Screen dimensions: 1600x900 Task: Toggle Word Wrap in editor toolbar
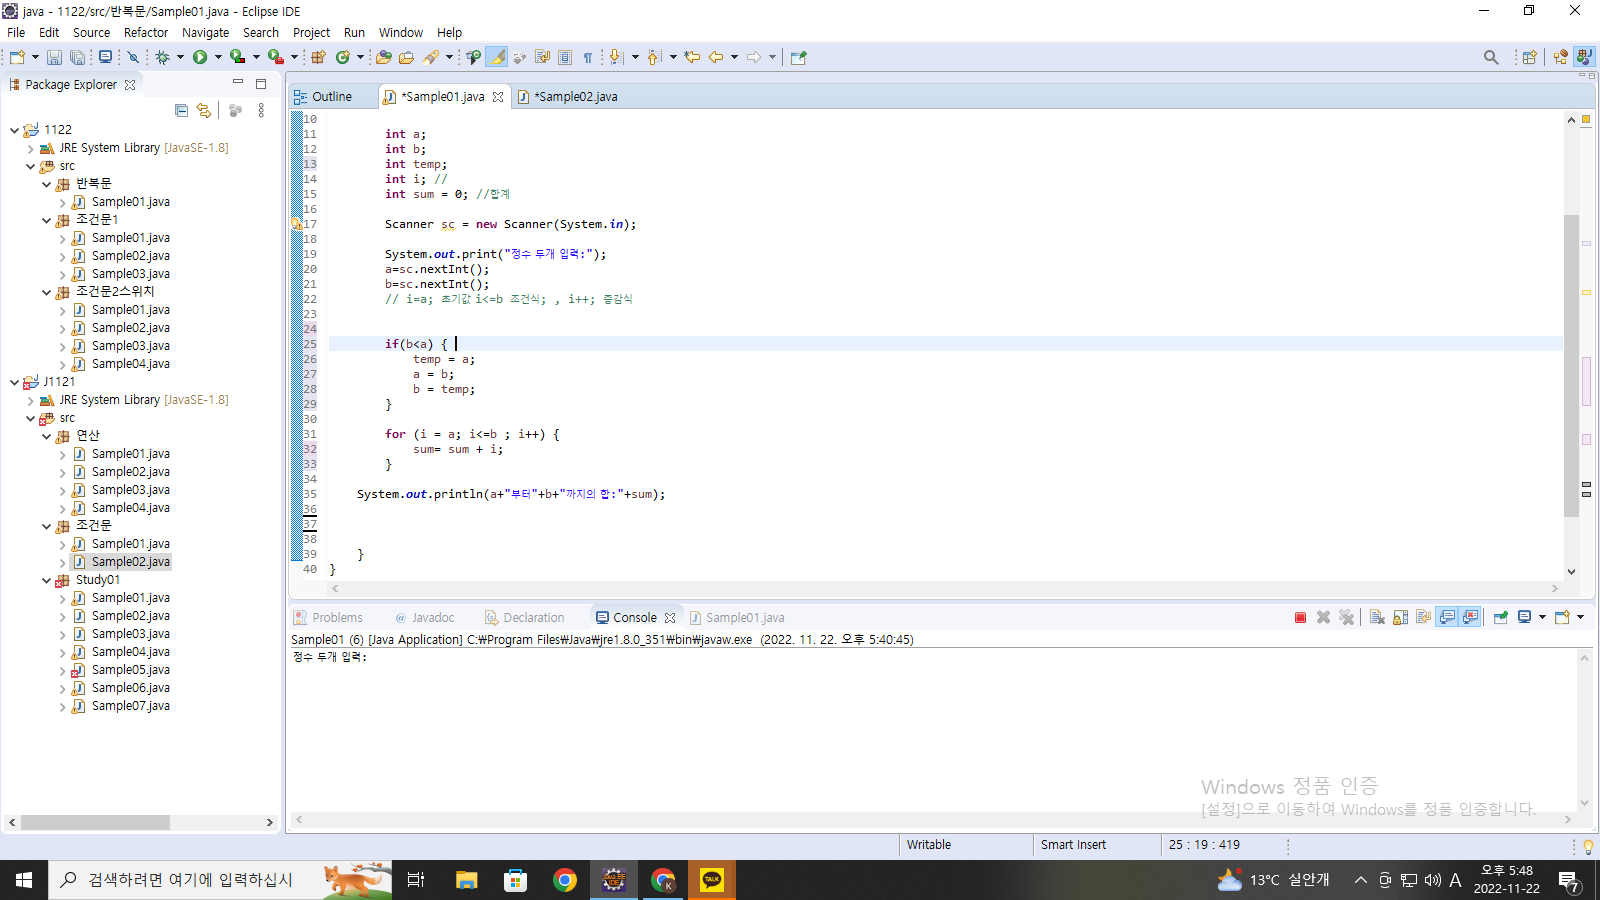tap(542, 57)
